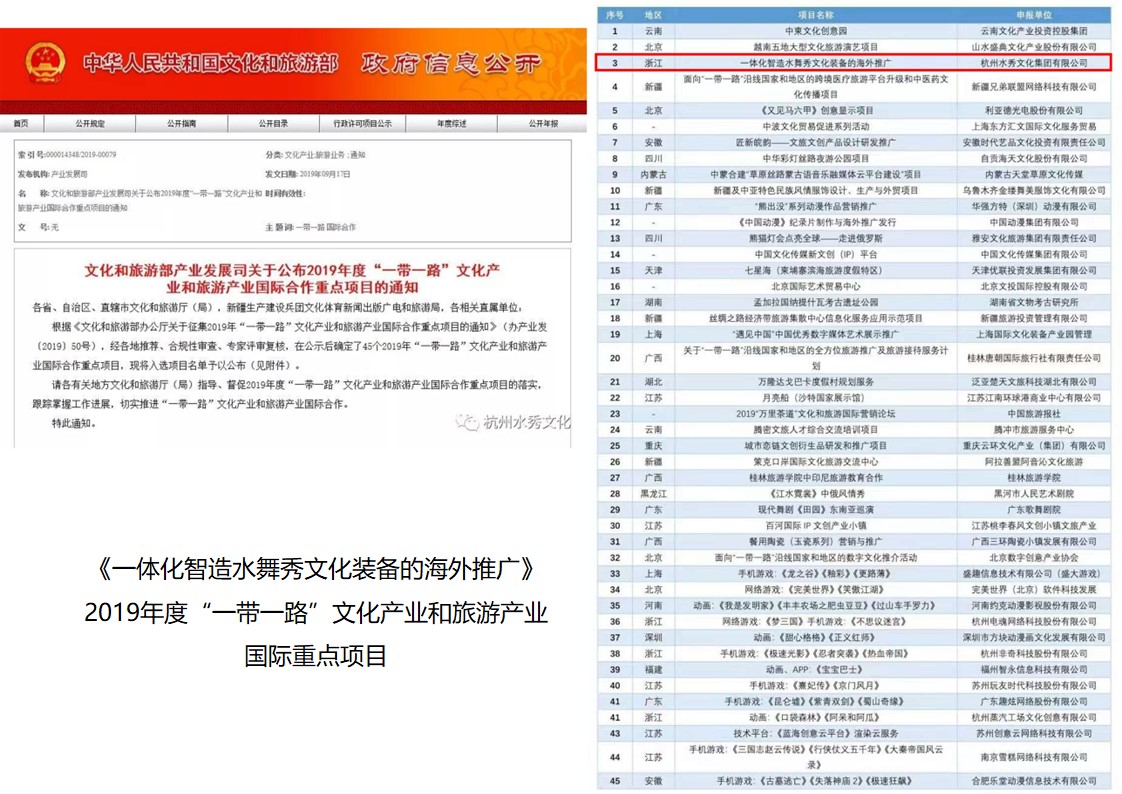Screen dimensions: 1122x794
Task: Open the 公开指南 tab
Action: (x=182, y=124)
